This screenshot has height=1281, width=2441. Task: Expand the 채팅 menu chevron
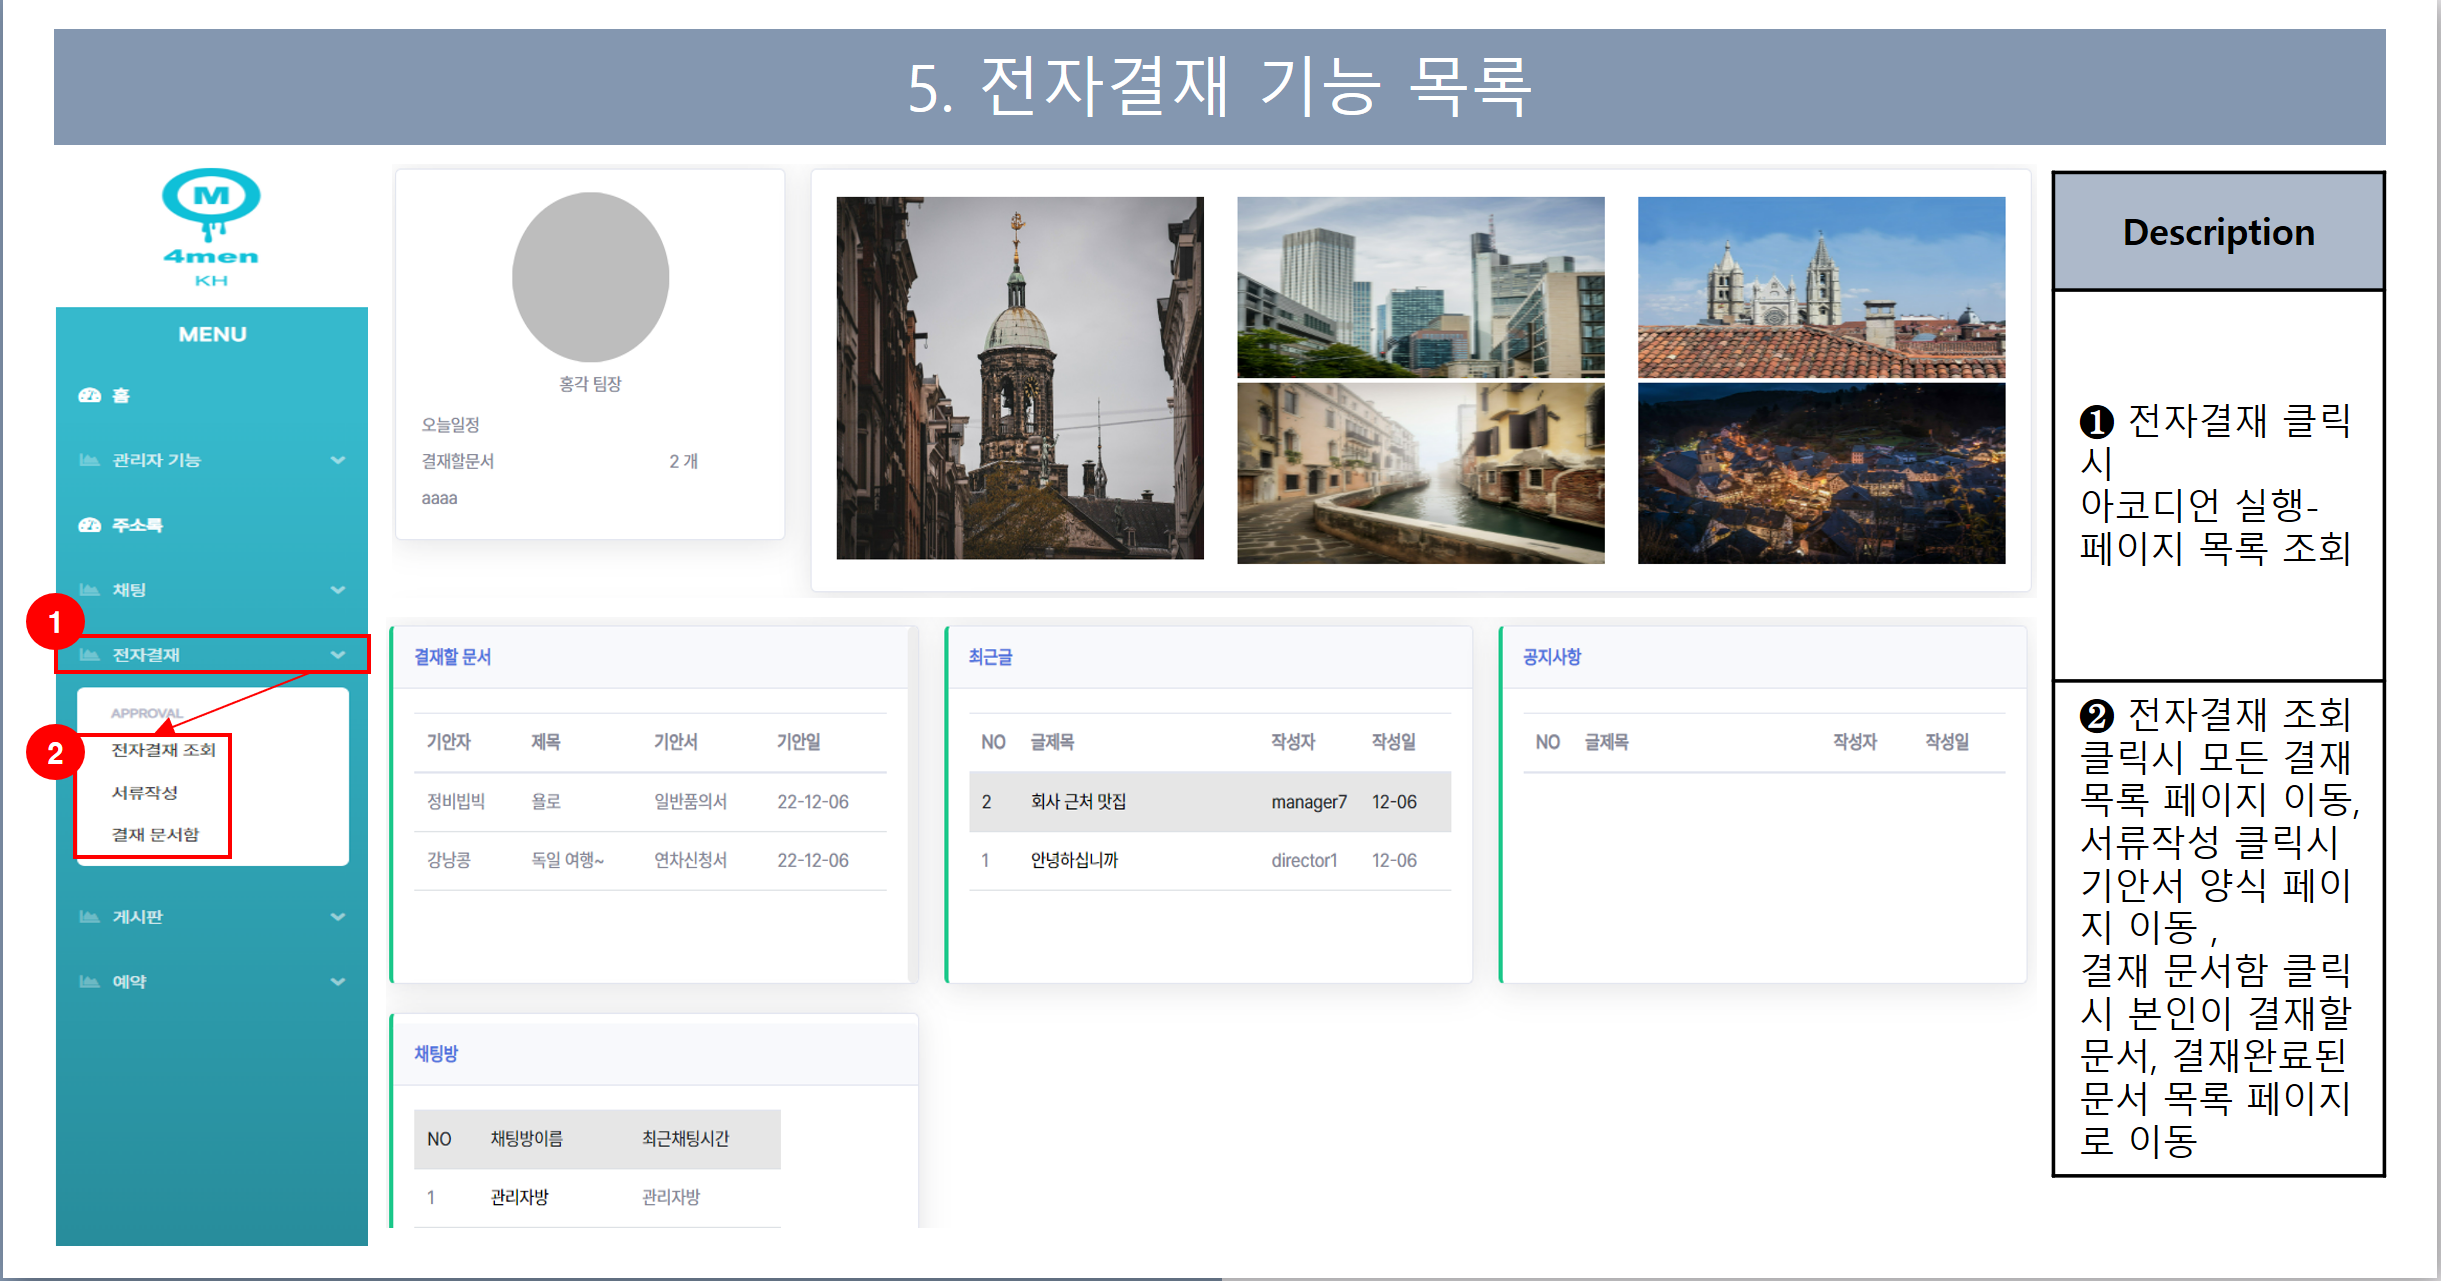(338, 589)
